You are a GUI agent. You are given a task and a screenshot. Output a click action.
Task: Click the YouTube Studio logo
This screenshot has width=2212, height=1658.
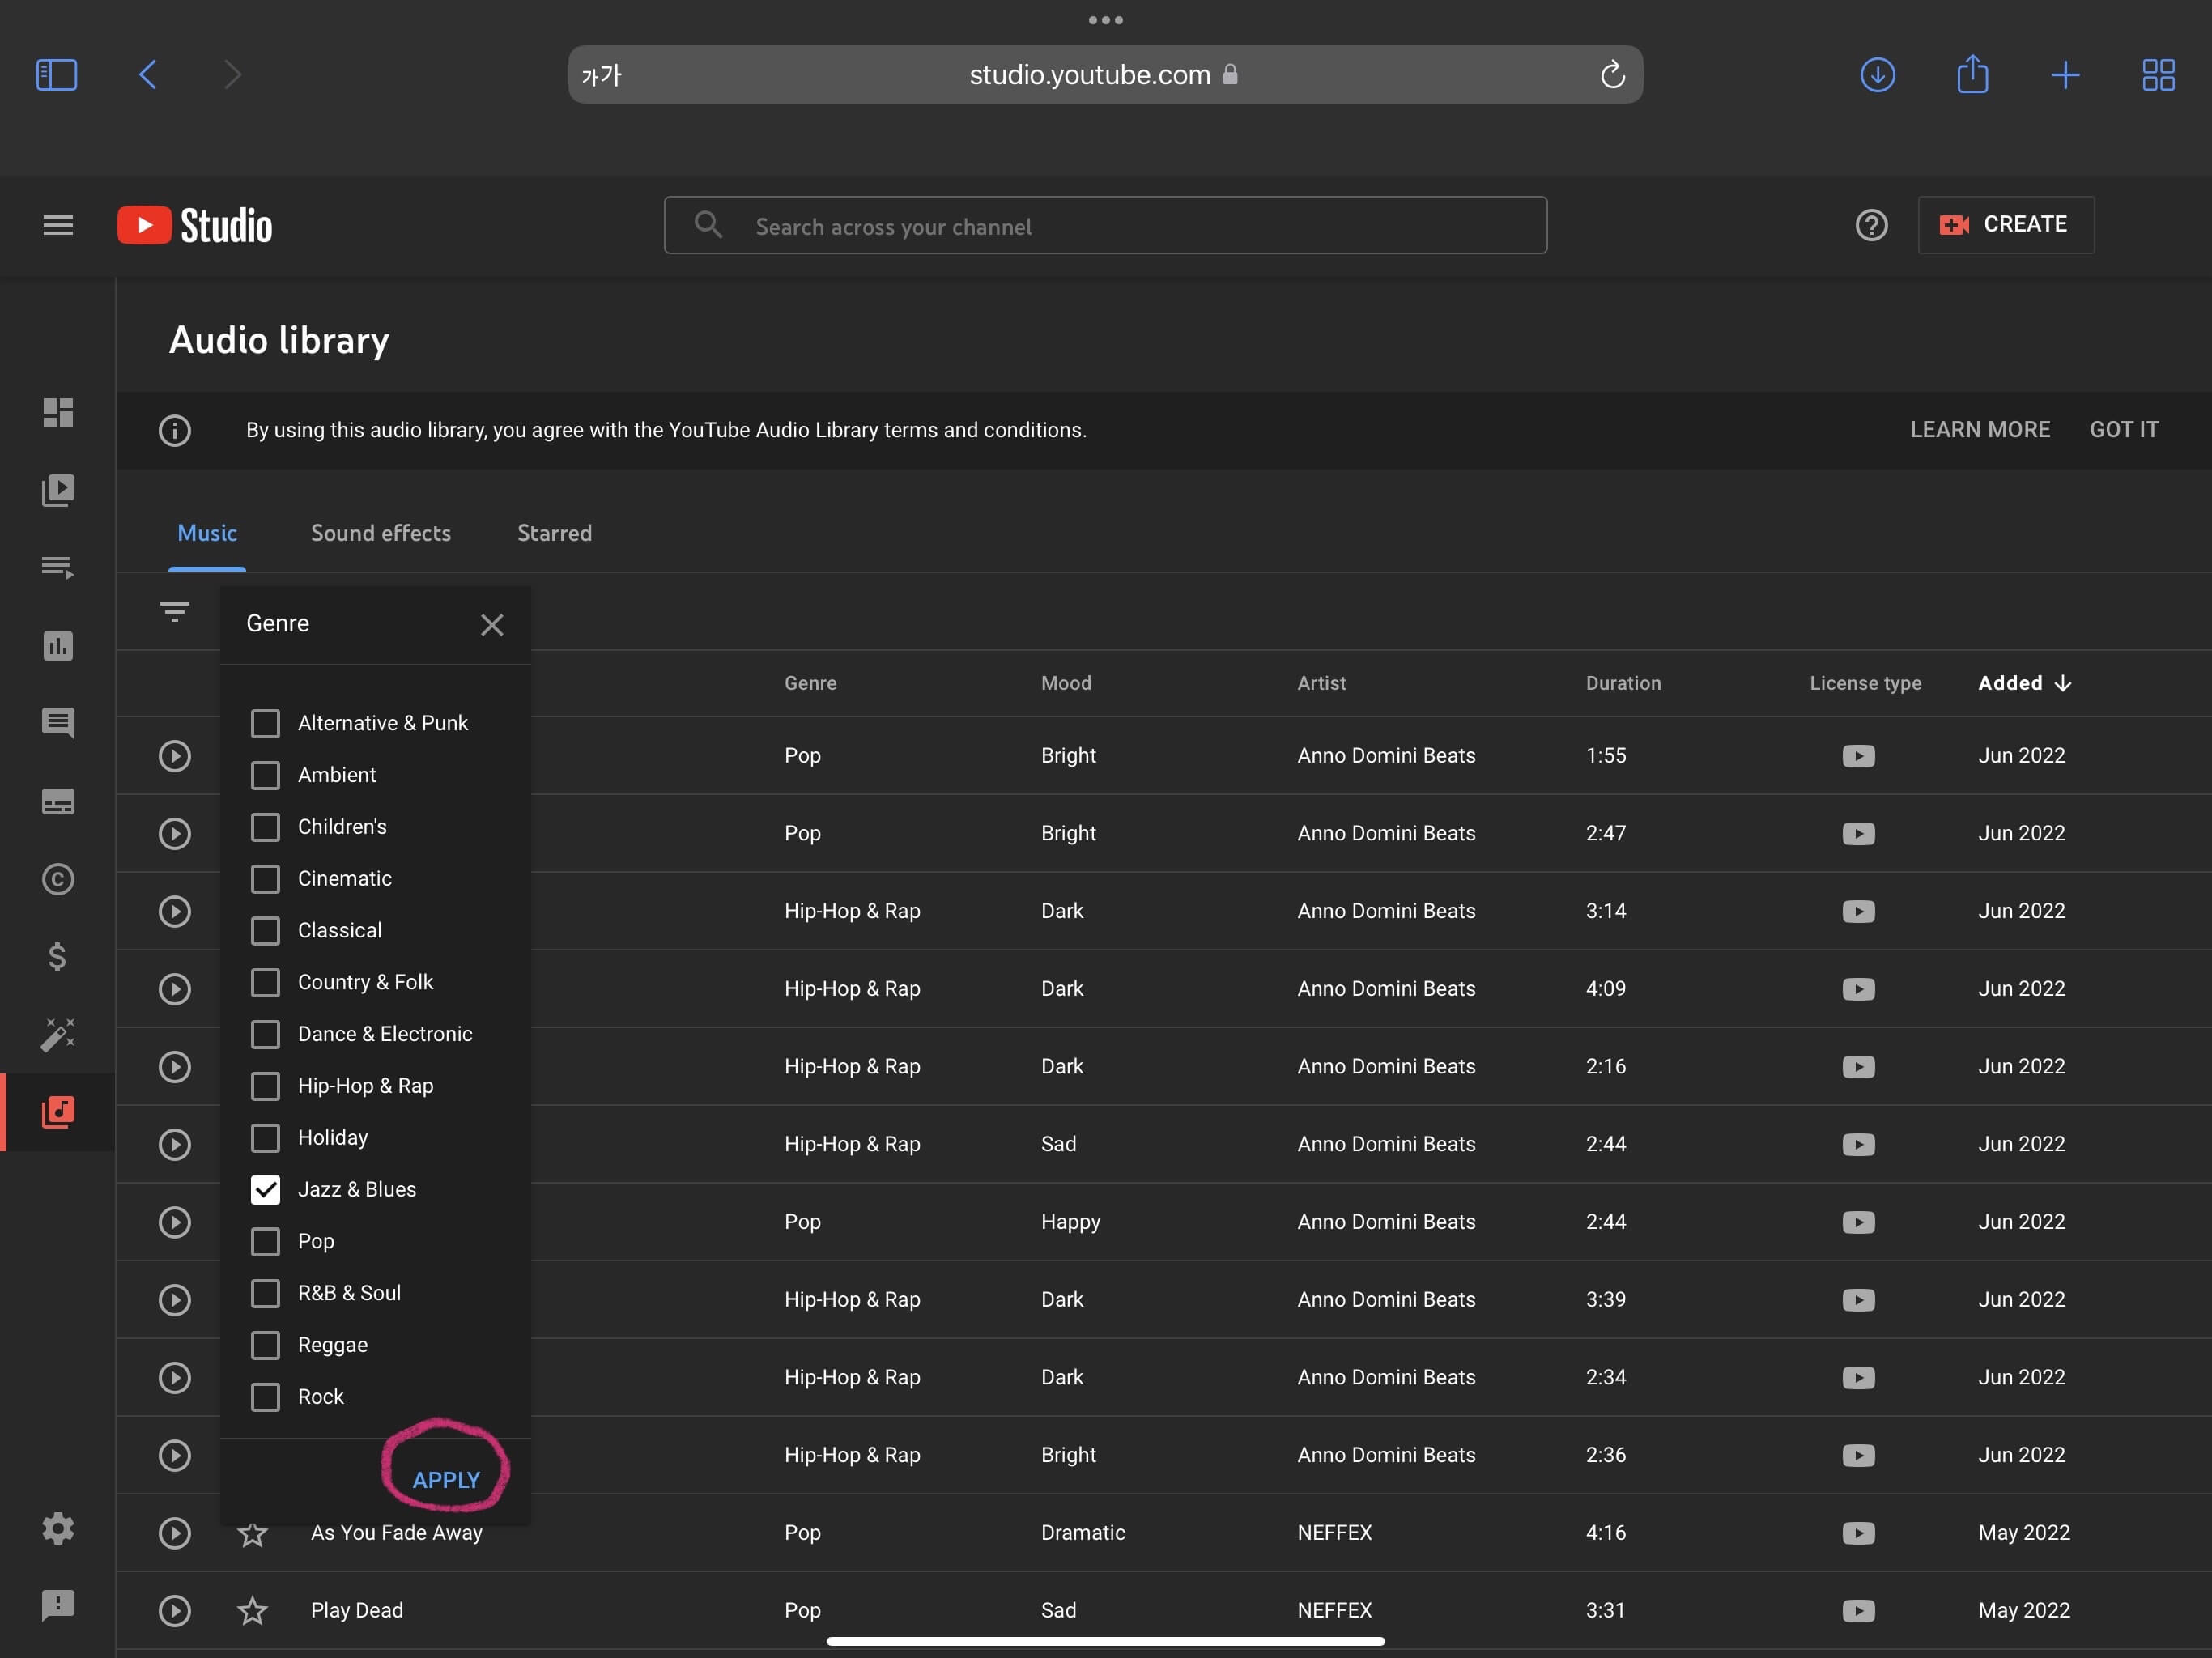[194, 225]
